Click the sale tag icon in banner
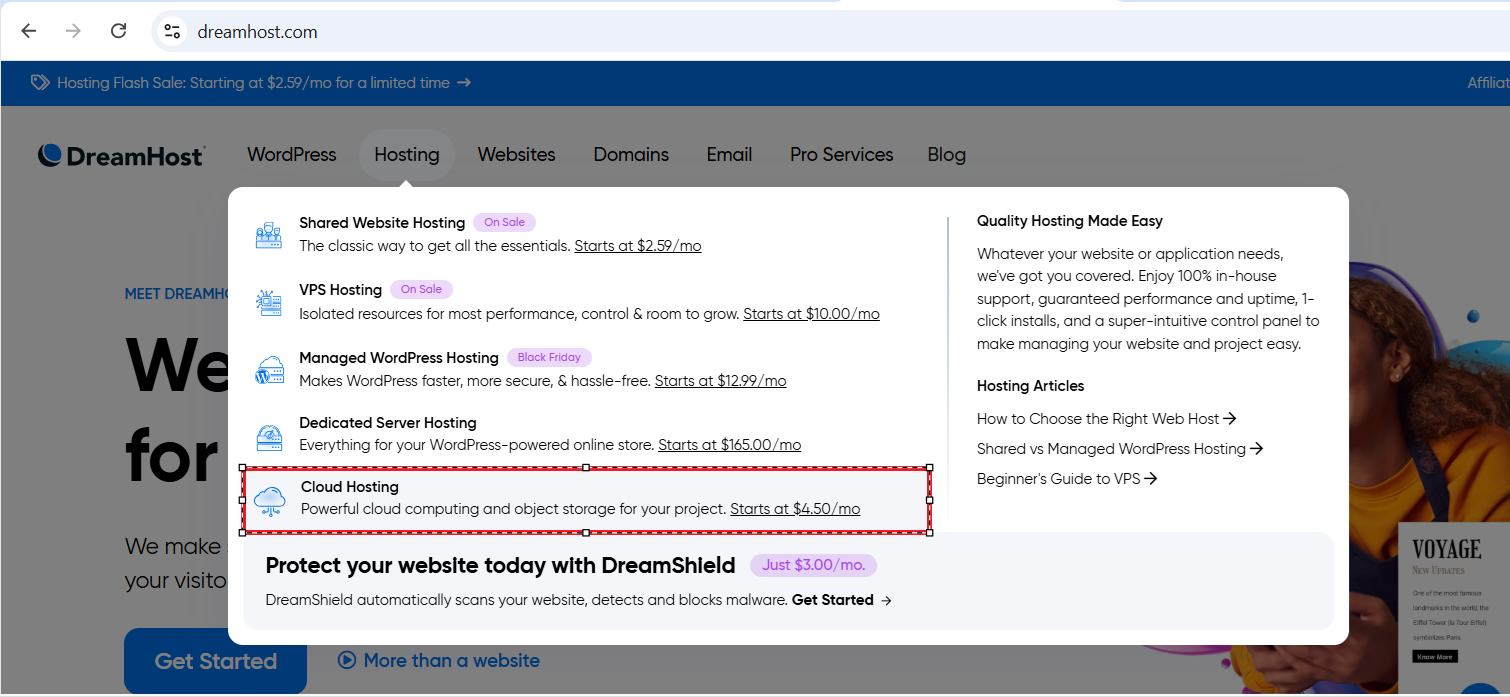This screenshot has width=1510, height=697. pyautogui.click(x=40, y=83)
